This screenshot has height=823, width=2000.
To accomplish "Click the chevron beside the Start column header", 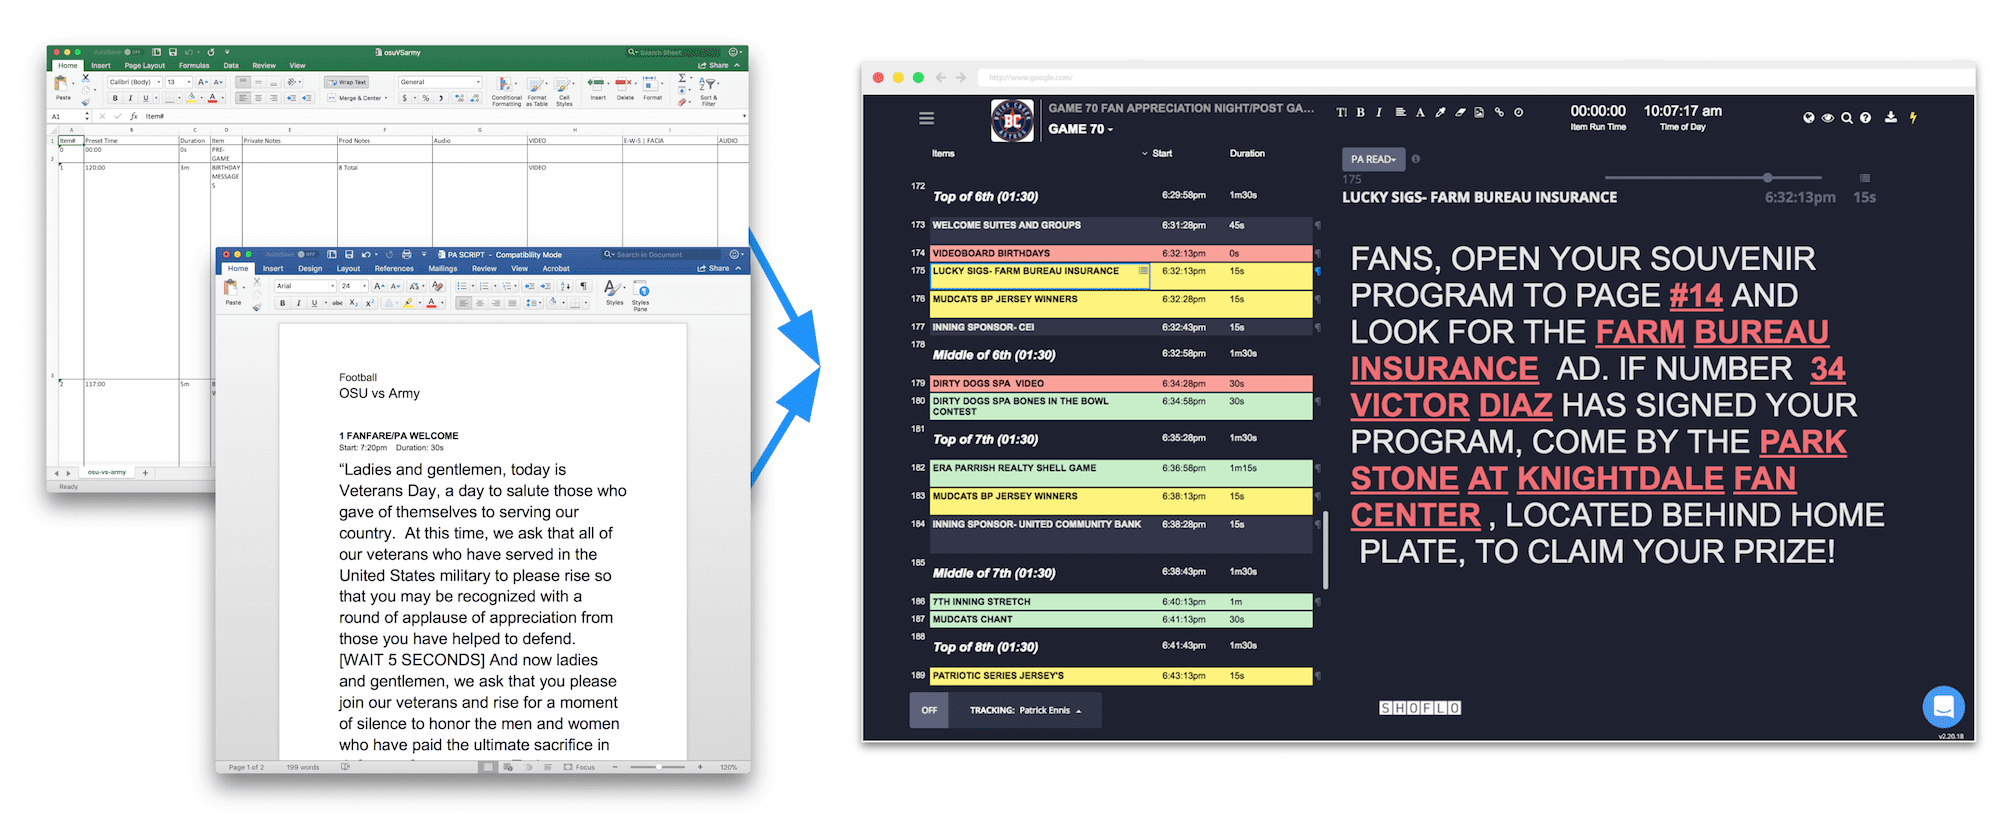I will pyautogui.click(x=1145, y=154).
